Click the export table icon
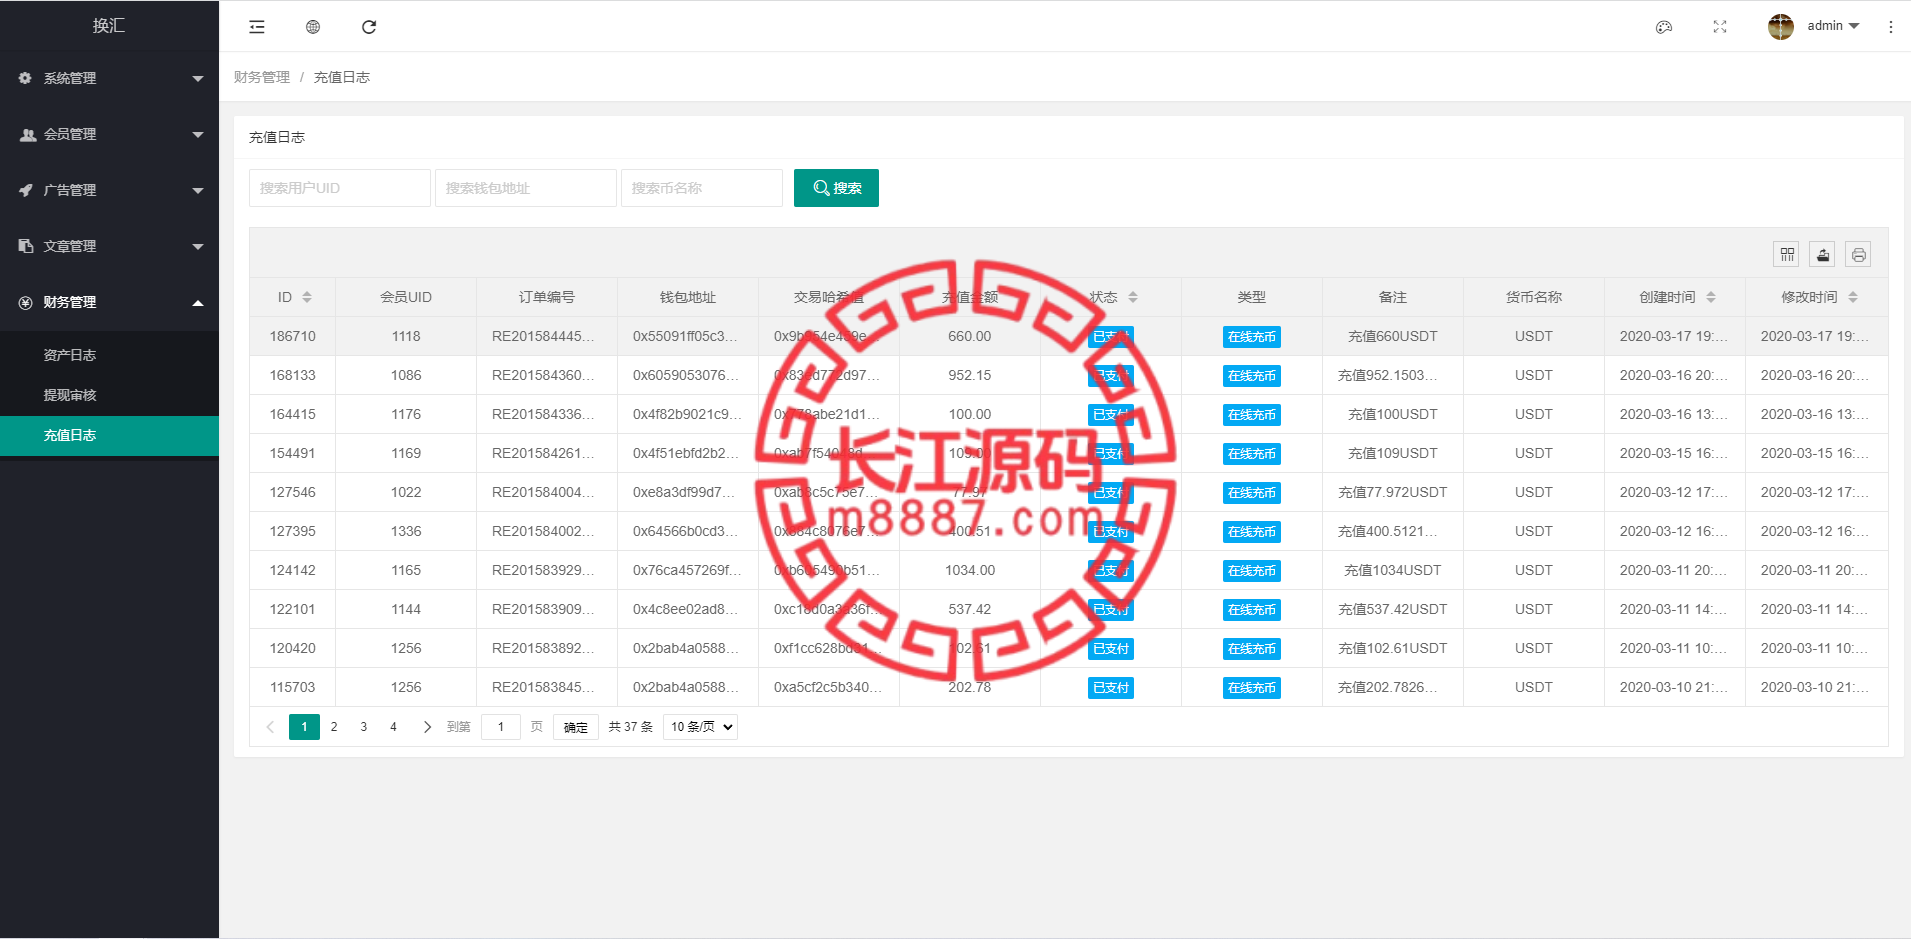Viewport: 1911px width, 939px height. click(1823, 255)
